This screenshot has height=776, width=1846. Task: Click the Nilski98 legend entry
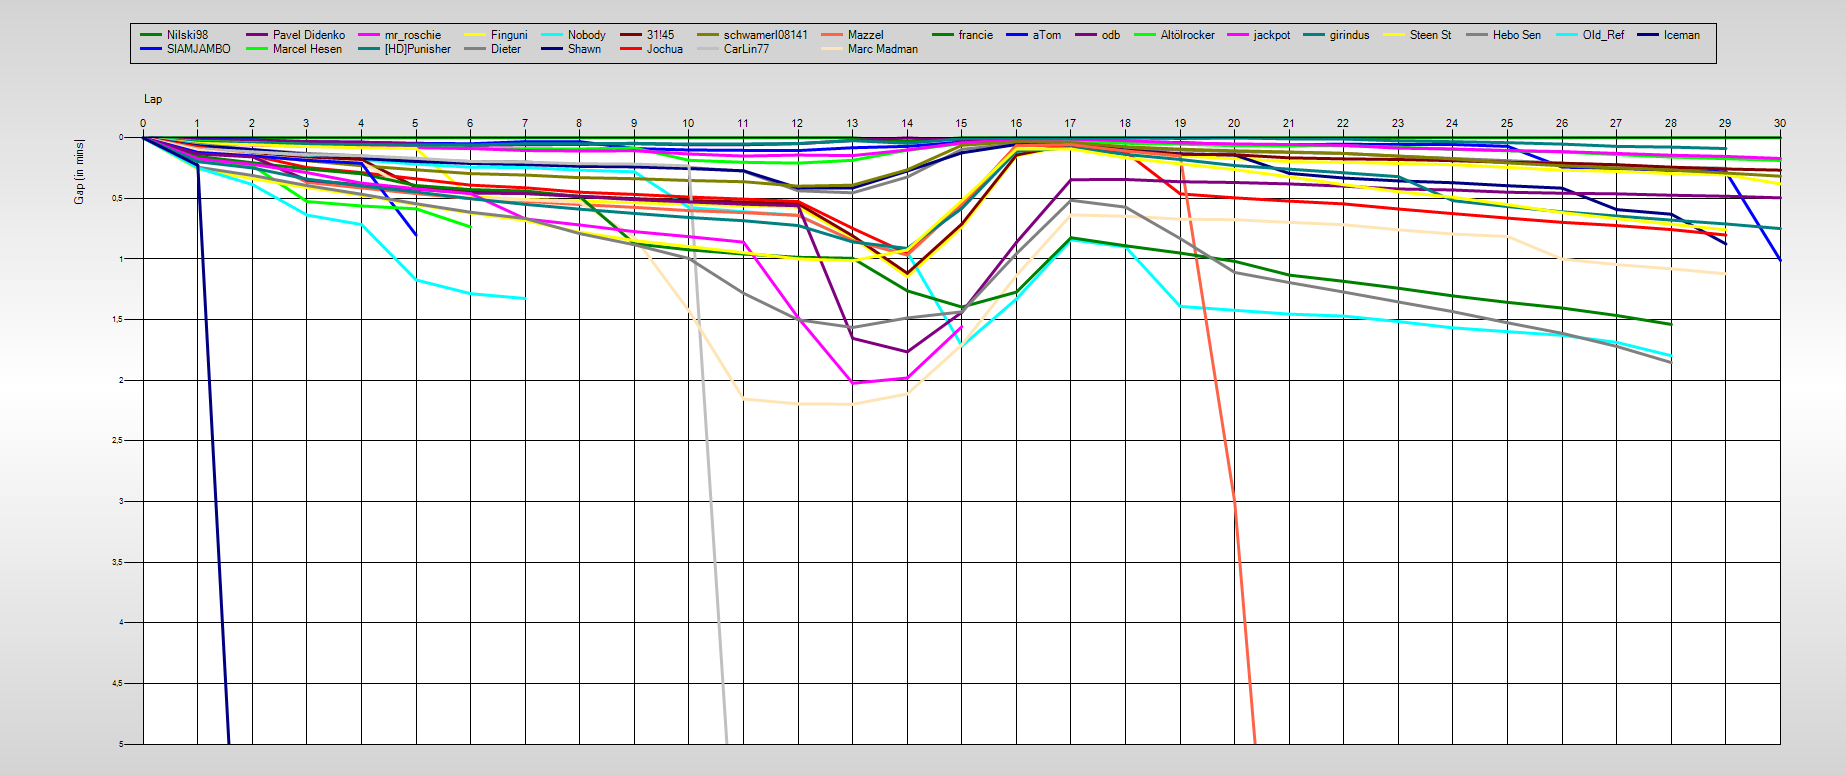click(x=187, y=35)
